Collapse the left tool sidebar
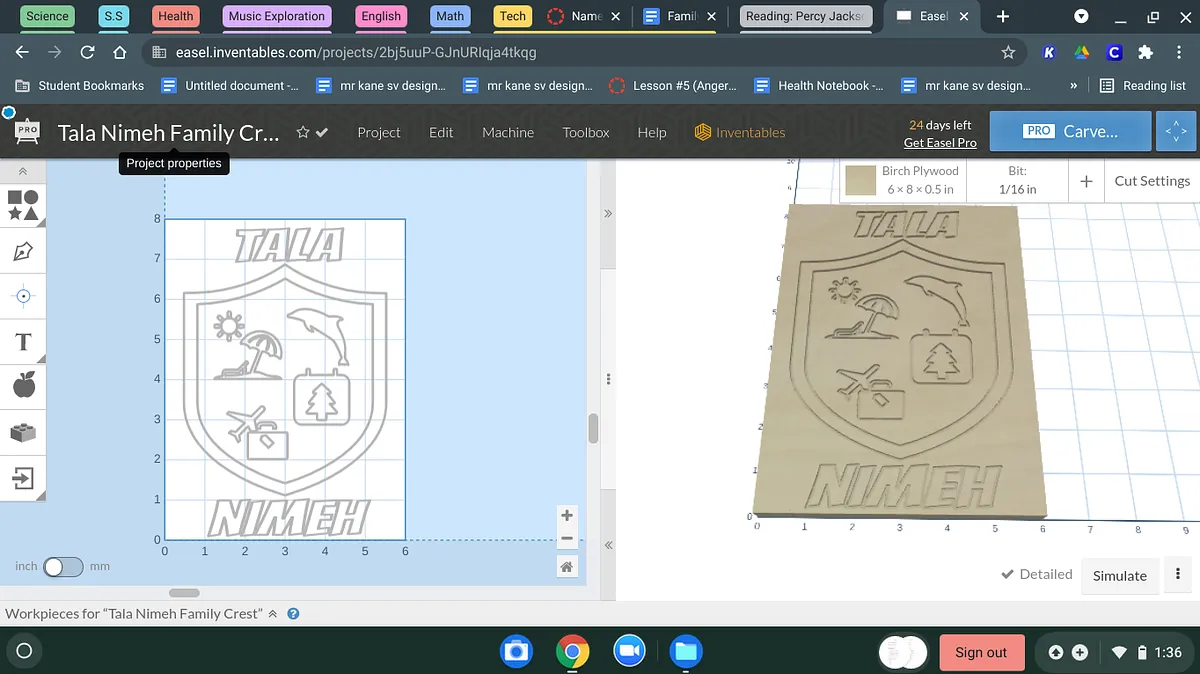The height and width of the screenshot is (674, 1200). point(23,172)
